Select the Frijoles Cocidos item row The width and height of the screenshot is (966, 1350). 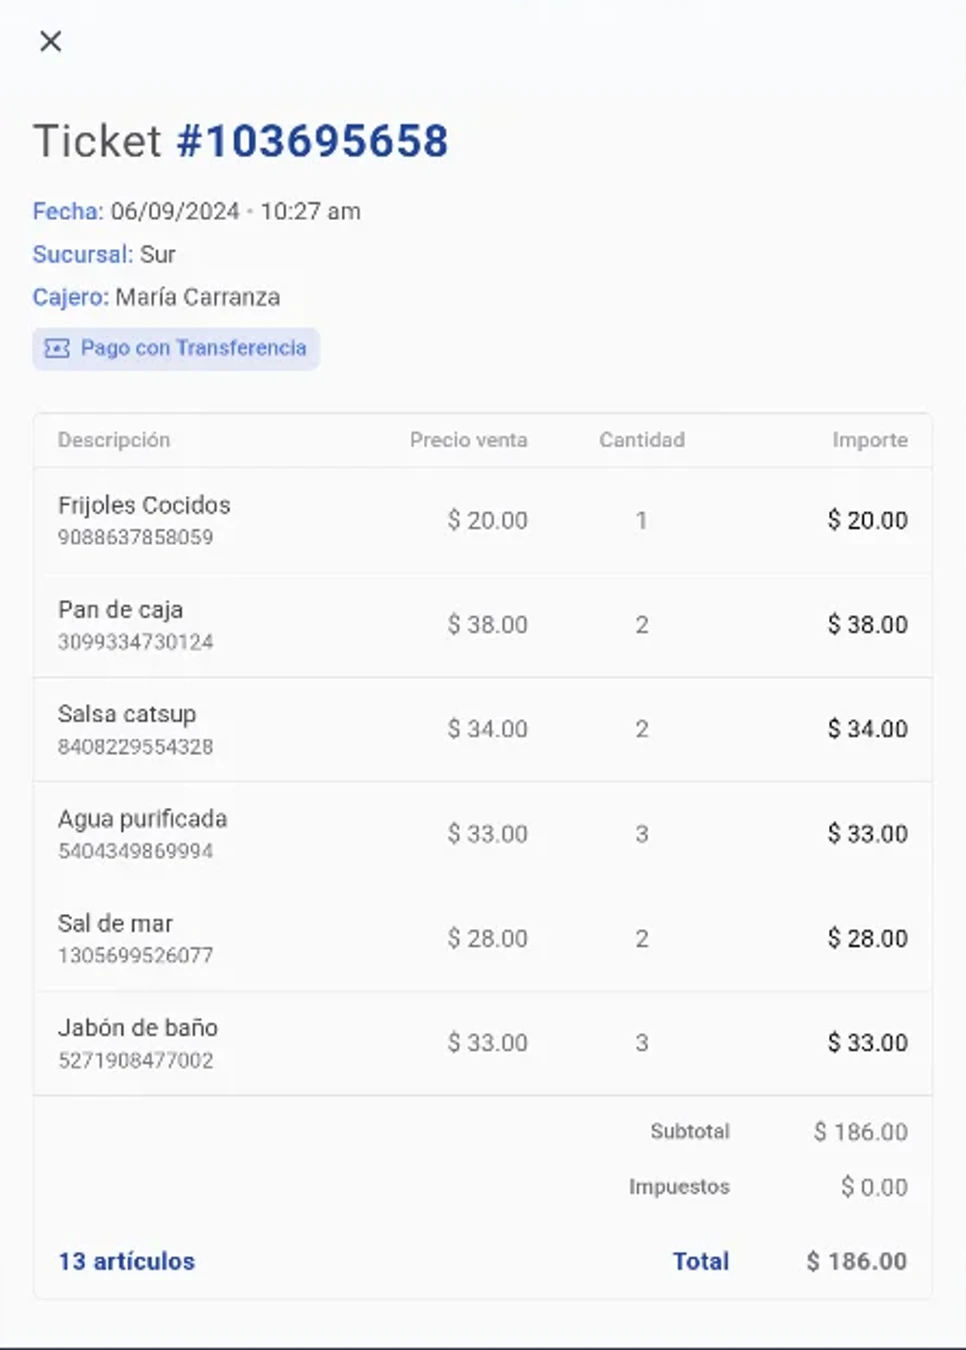coord(482,520)
